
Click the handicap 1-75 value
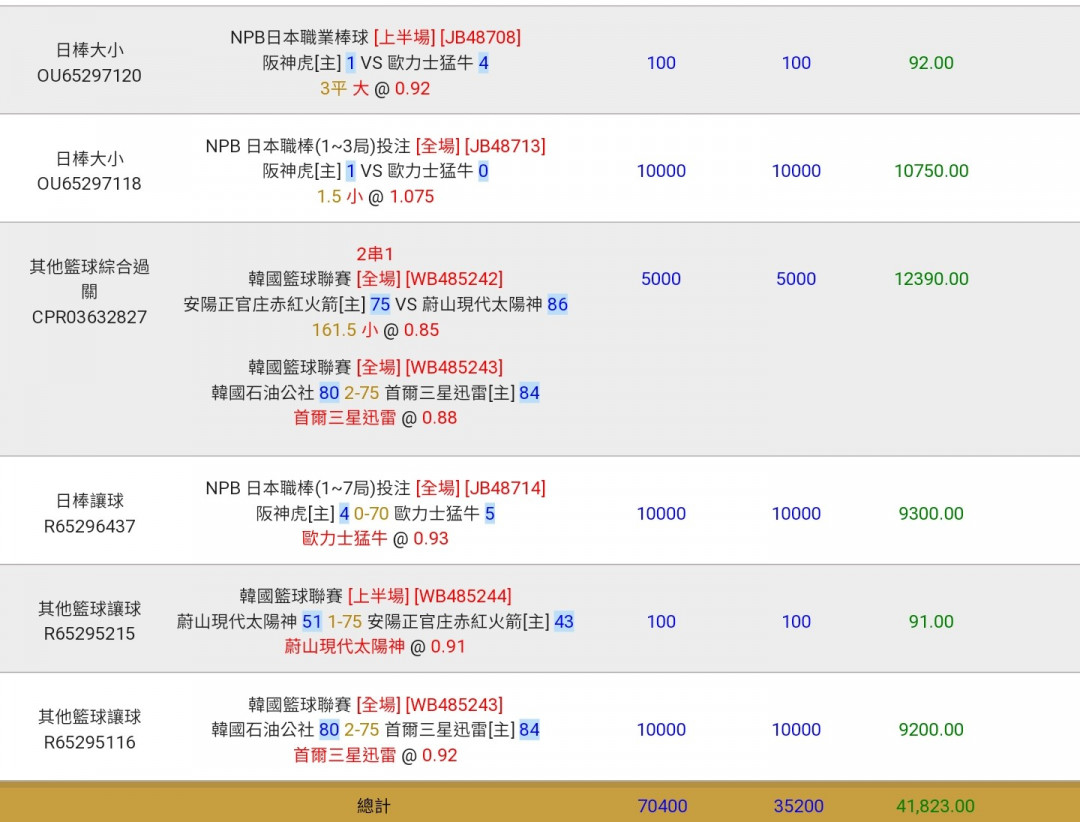coord(344,621)
